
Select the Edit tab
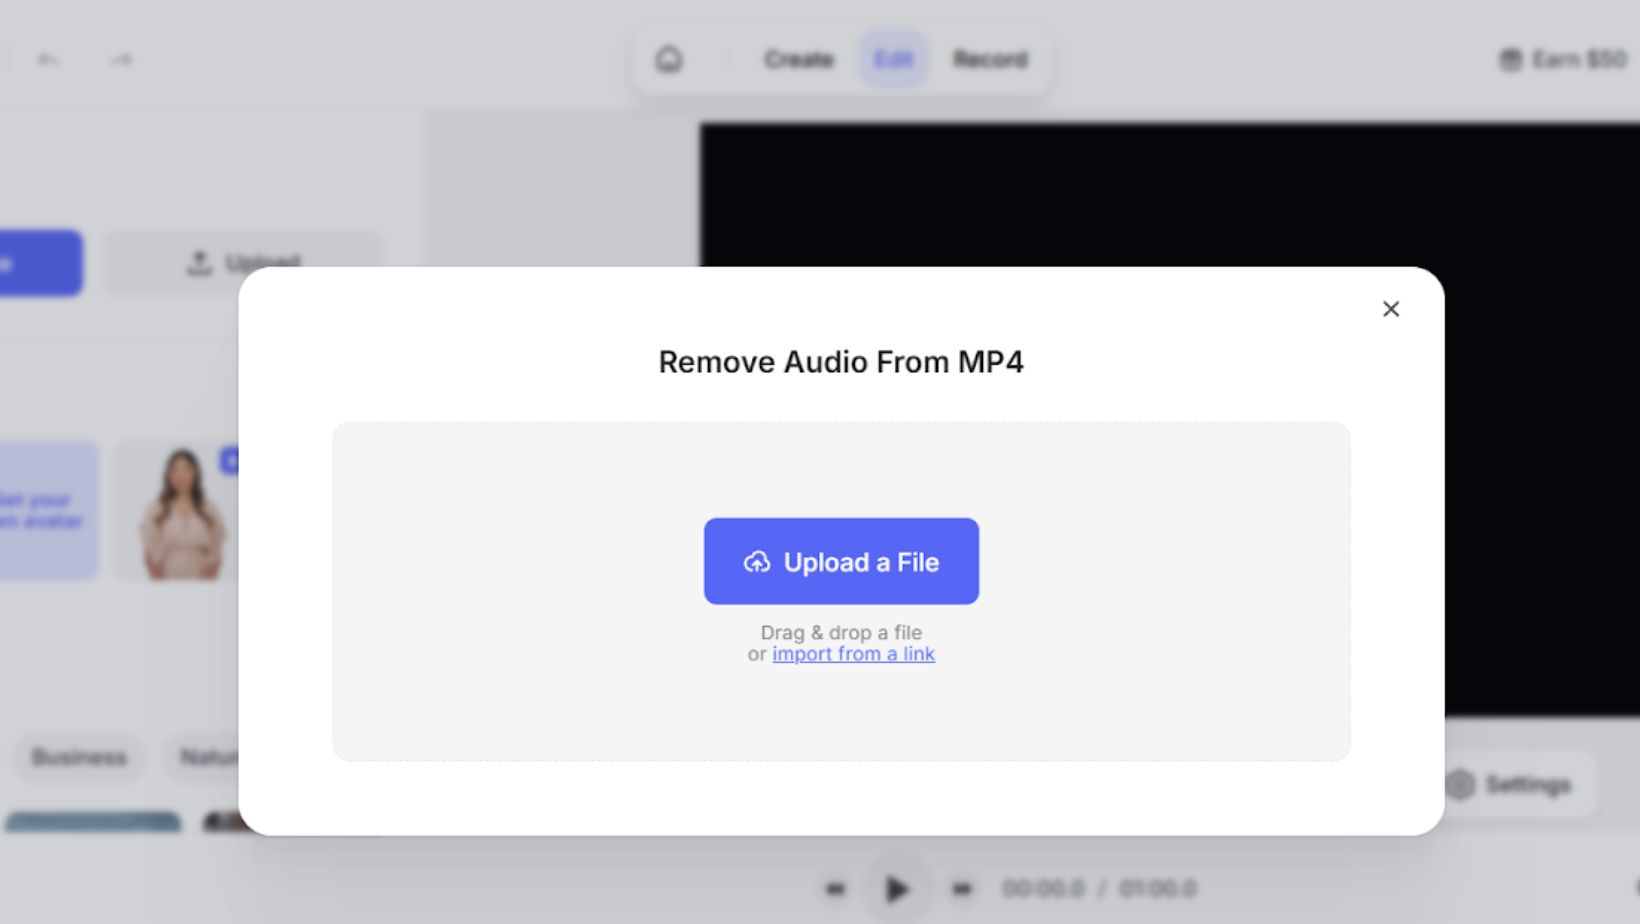coord(893,60)
